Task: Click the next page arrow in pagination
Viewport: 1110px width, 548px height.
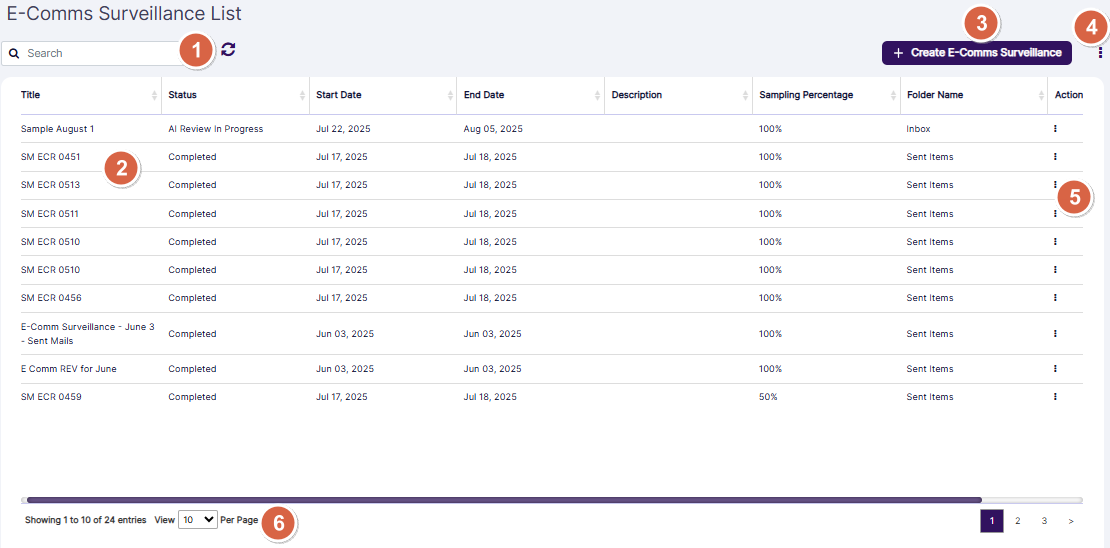Action: [1071, 521]
